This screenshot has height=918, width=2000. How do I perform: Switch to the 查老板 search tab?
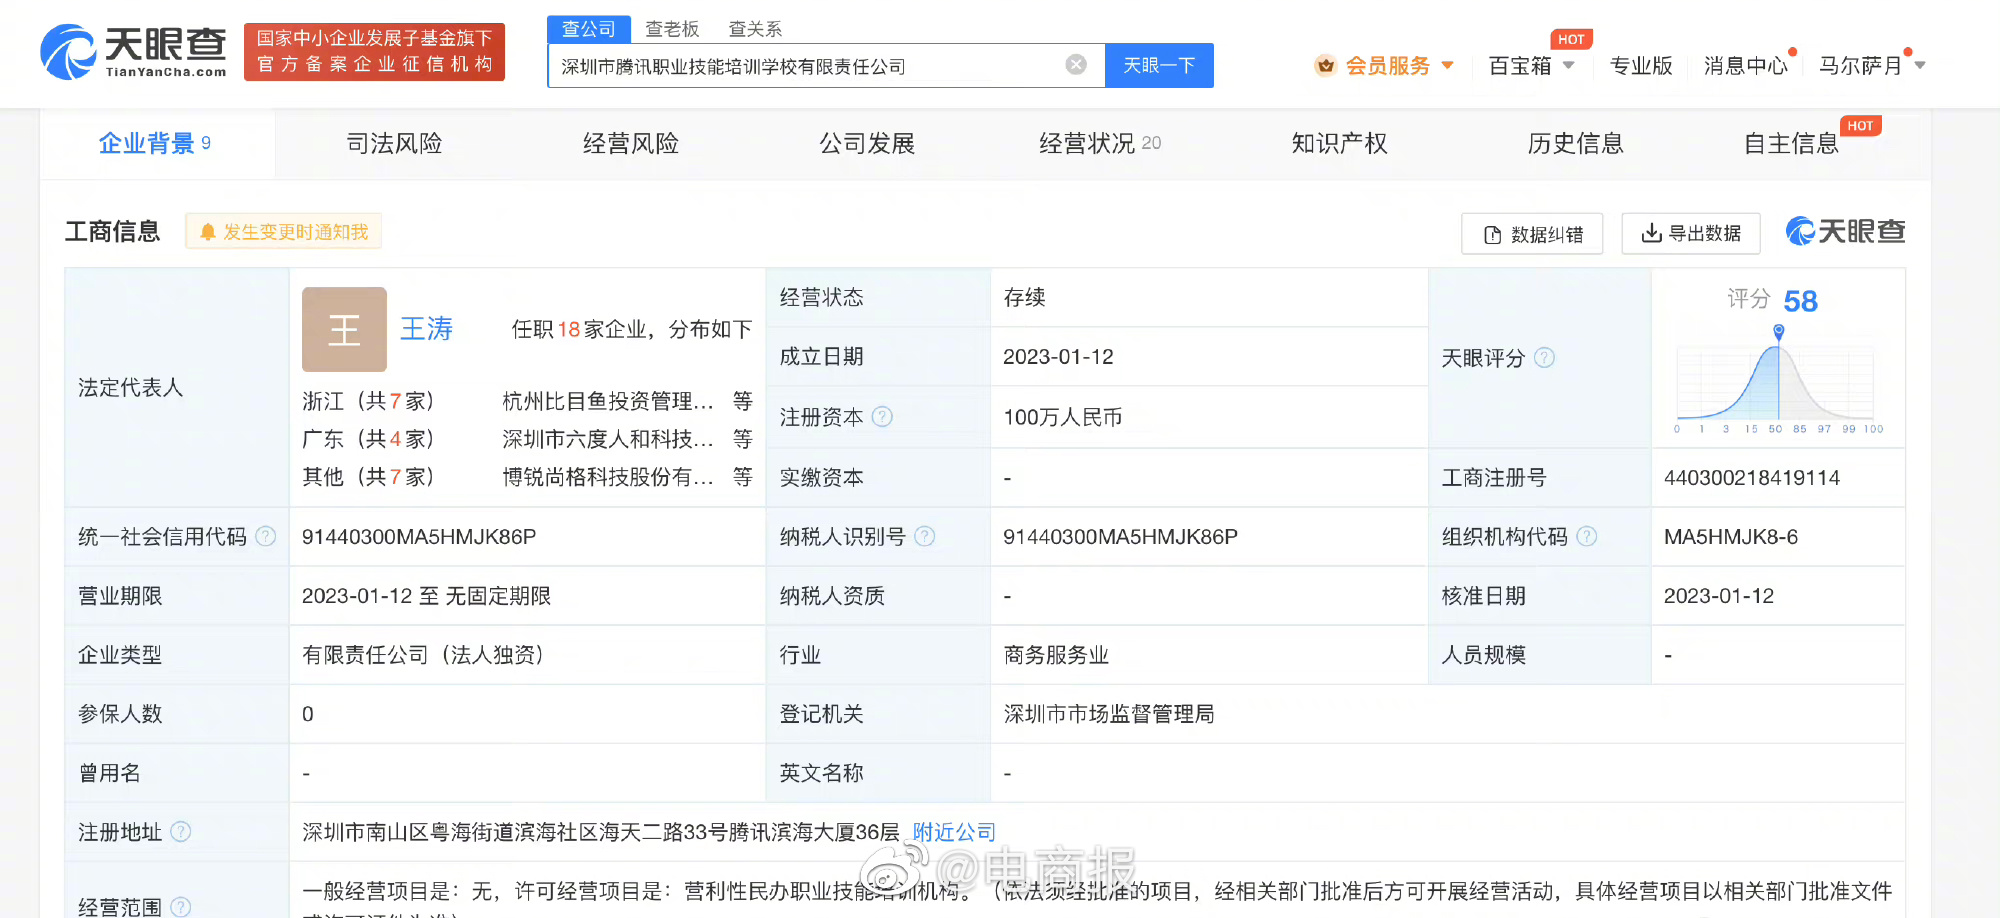coord(672,29)
